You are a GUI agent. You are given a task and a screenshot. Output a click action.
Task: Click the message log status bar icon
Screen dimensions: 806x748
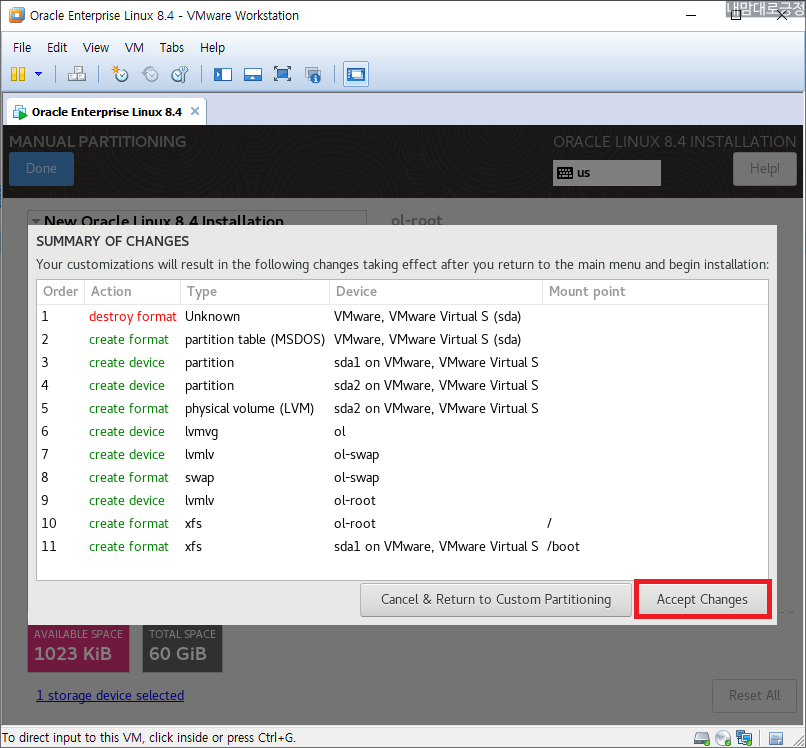(x=776, y=739)
